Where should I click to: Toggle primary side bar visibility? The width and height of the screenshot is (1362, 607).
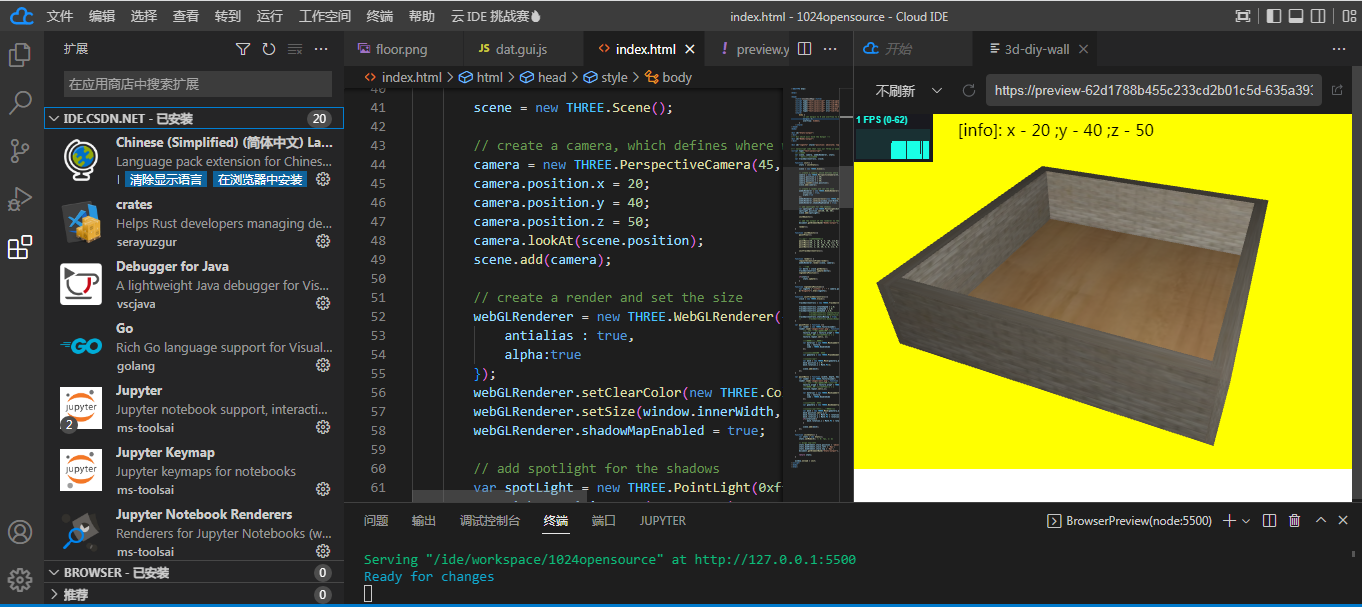tap(1273, 16)
